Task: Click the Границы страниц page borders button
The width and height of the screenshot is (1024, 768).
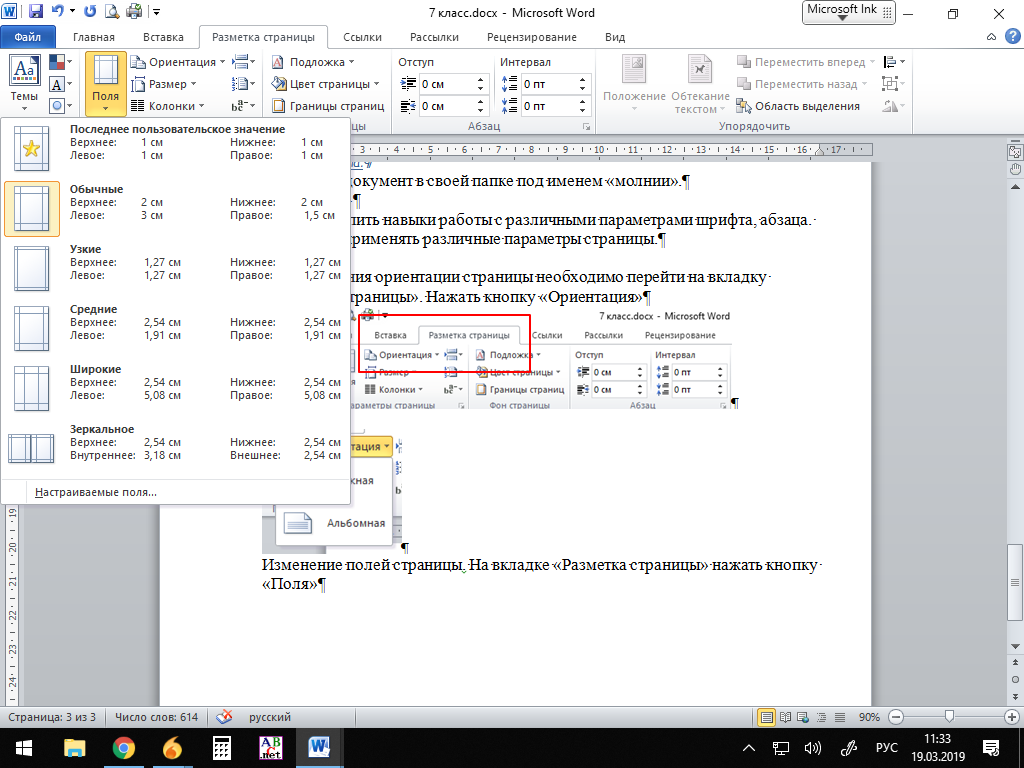Action: (x=328, y=106)
